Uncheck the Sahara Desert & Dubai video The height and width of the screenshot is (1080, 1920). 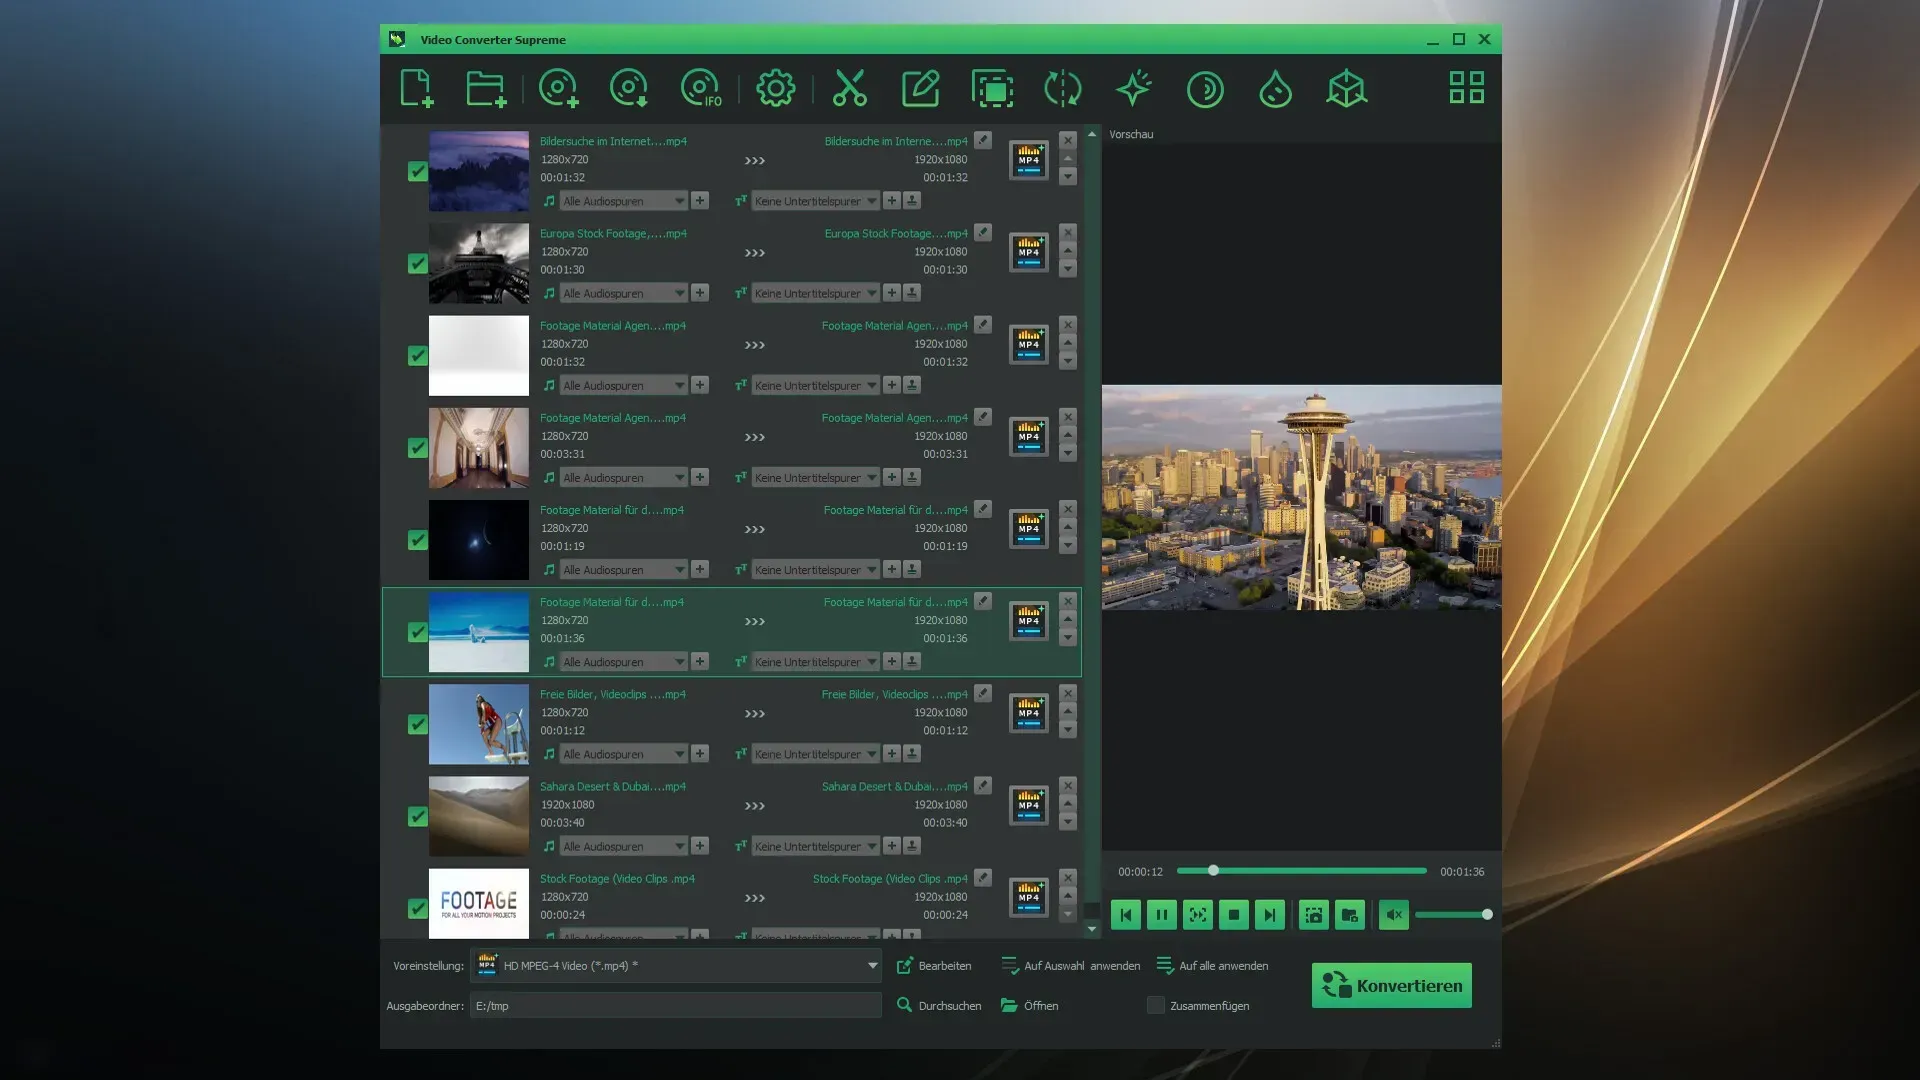pos(418,817)
